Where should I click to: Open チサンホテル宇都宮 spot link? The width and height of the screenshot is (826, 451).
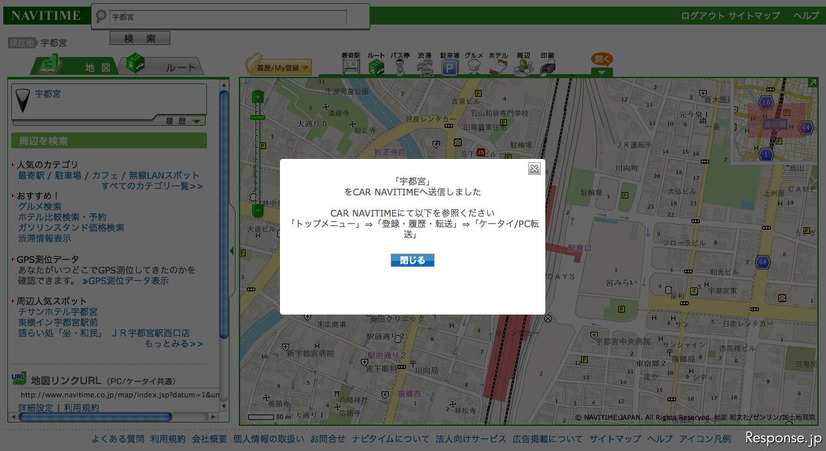[57, 312]
